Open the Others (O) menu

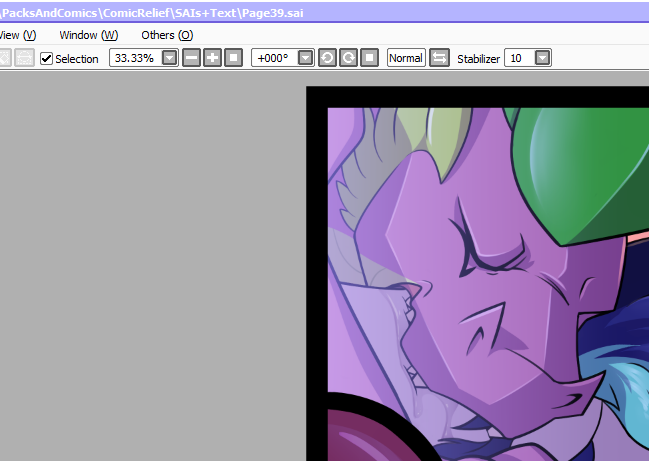click(x=167, y=35)
